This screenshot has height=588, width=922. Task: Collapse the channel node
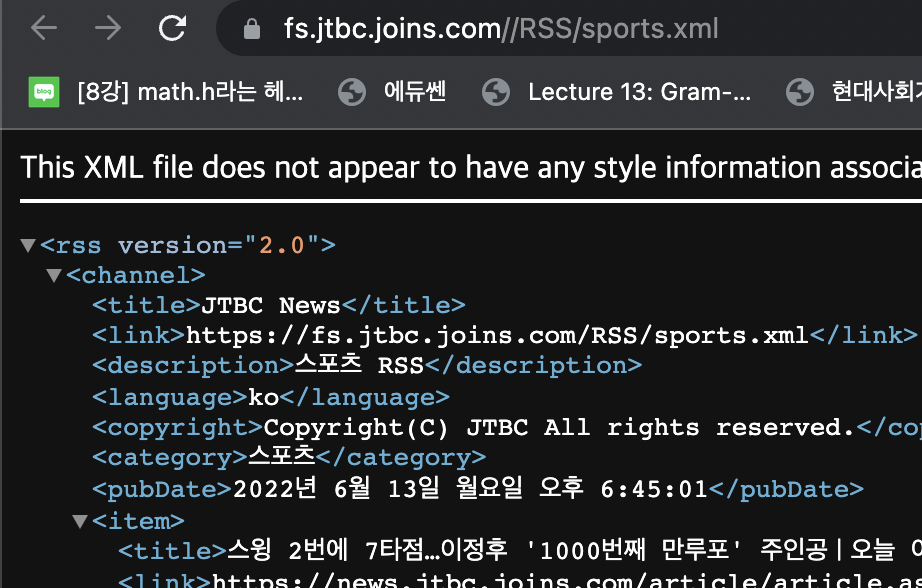click(54, 275)
